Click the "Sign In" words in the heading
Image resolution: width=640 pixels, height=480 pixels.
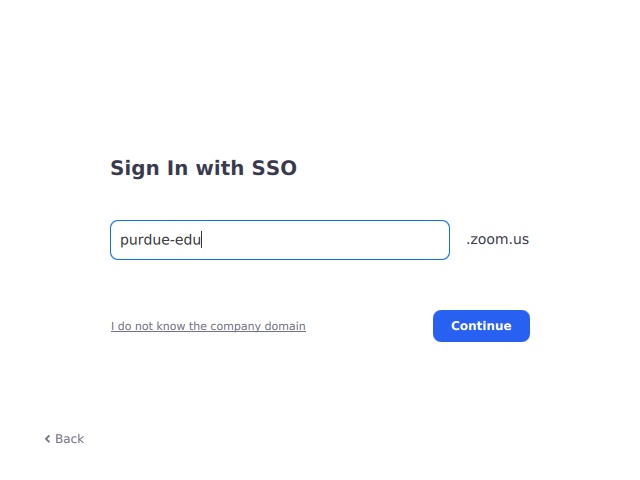[149, 168]
